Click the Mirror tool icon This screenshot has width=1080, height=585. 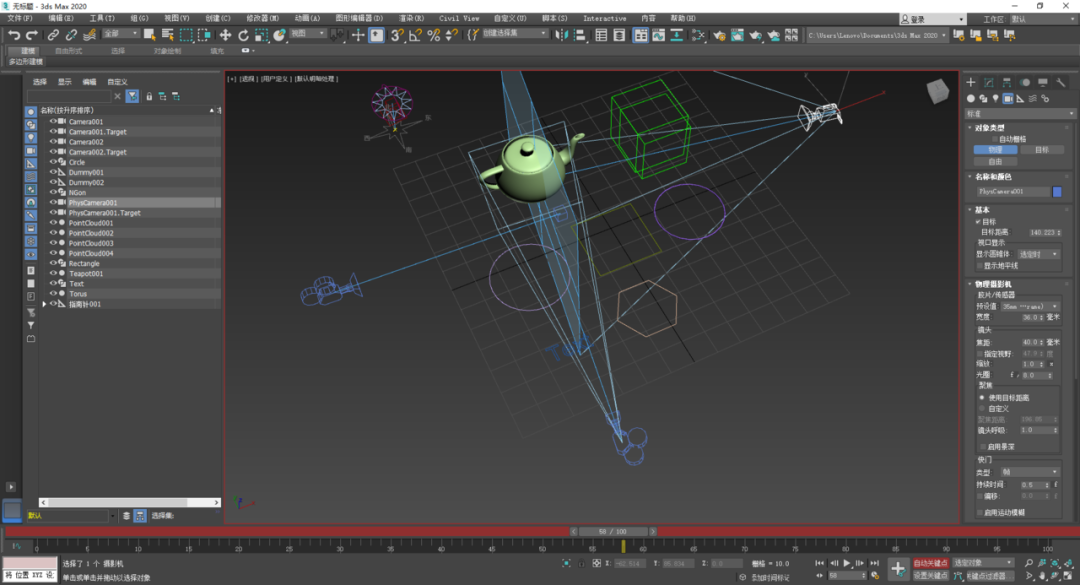[561, 34]
